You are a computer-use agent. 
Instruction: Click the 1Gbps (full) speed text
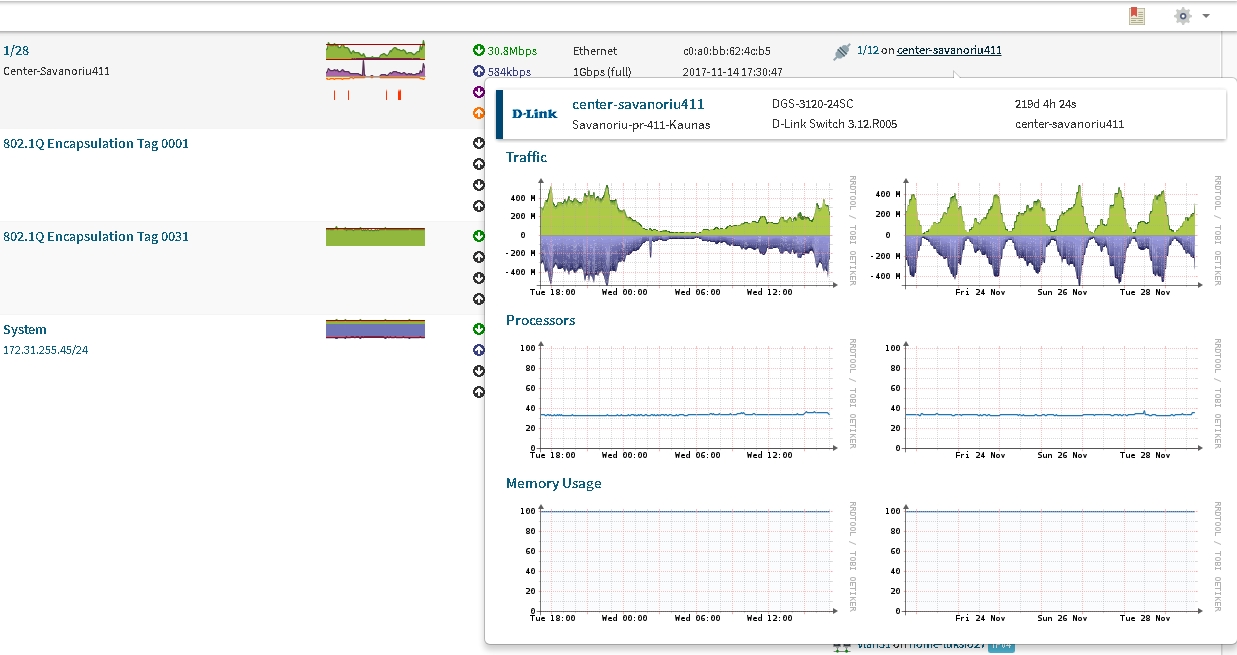pyautogui.click(x=602, y=72)
